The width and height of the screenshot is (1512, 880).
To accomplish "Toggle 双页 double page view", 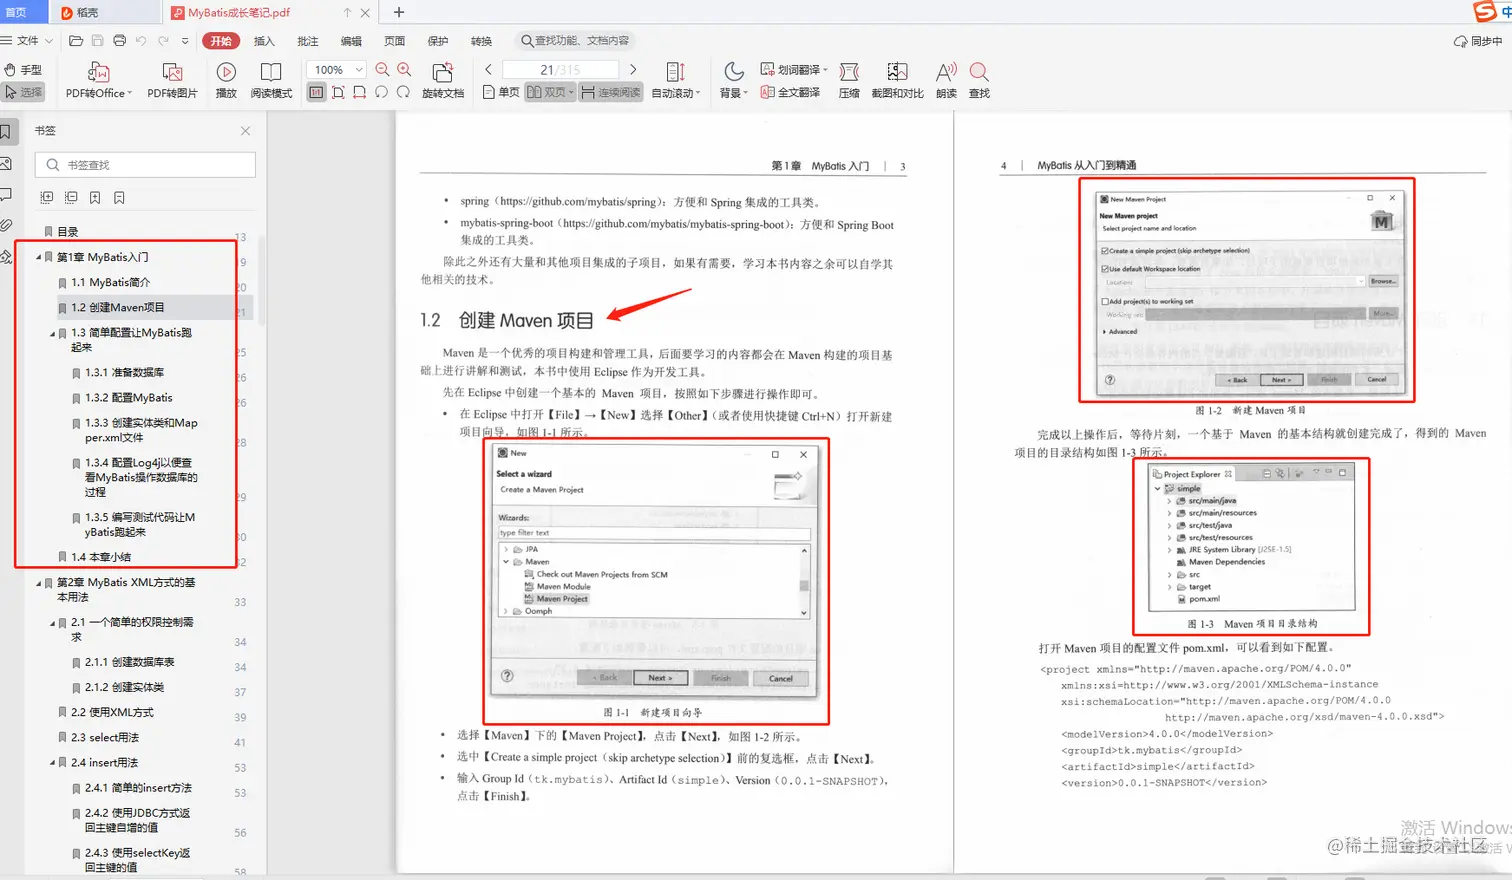I will click(x=550, y=92).
